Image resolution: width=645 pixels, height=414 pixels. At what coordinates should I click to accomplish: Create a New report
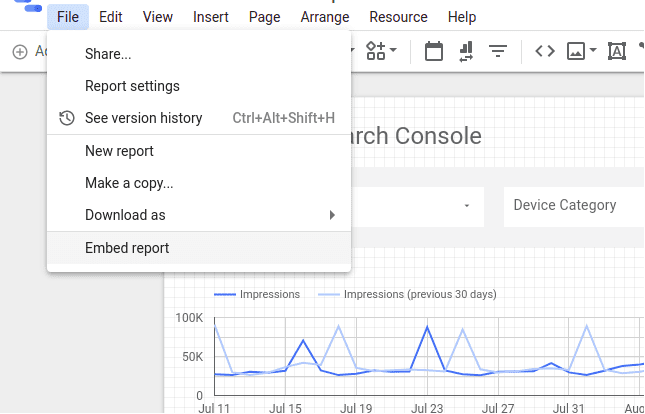[x=199, y=151]
